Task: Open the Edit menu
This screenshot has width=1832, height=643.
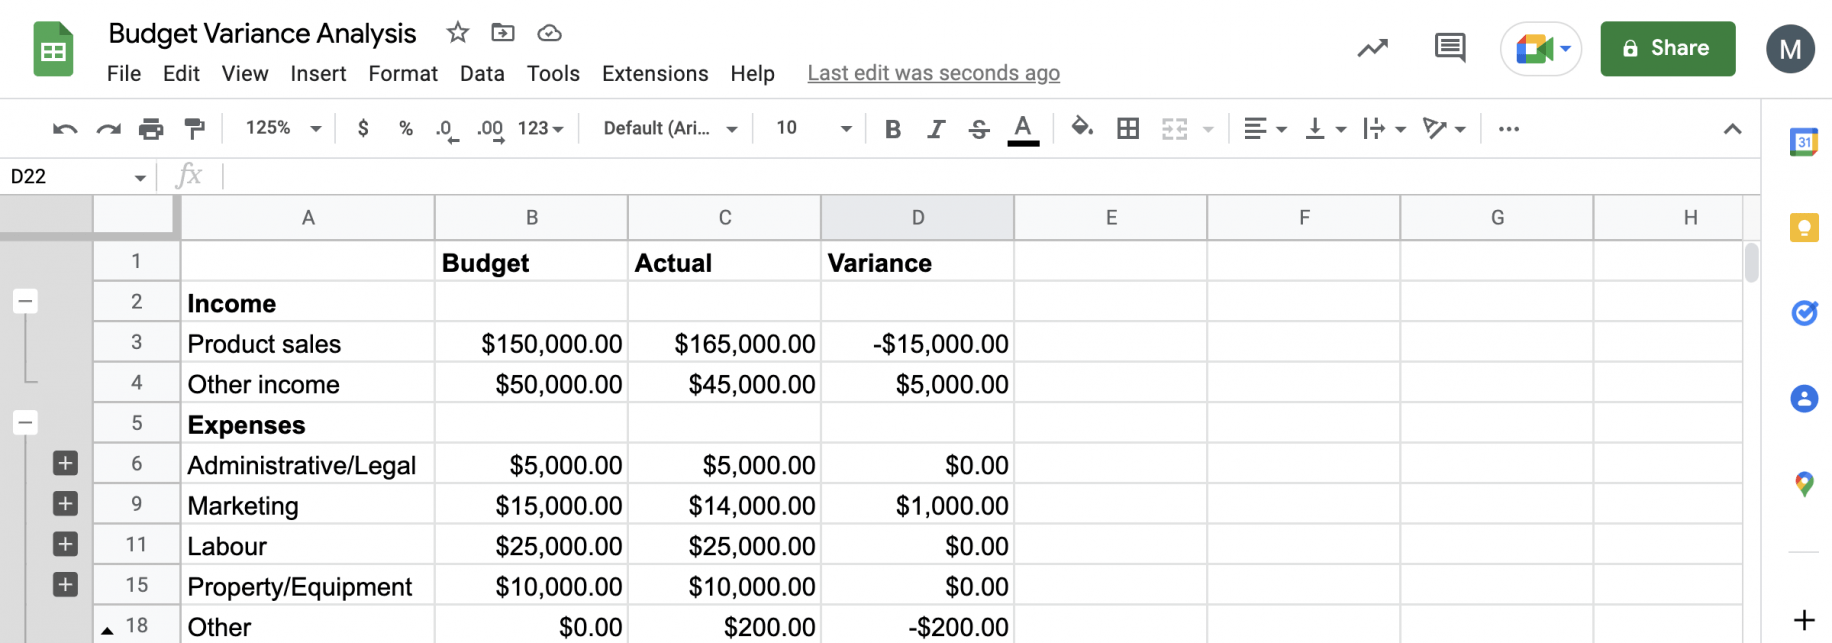Action: tap(181, 73)
